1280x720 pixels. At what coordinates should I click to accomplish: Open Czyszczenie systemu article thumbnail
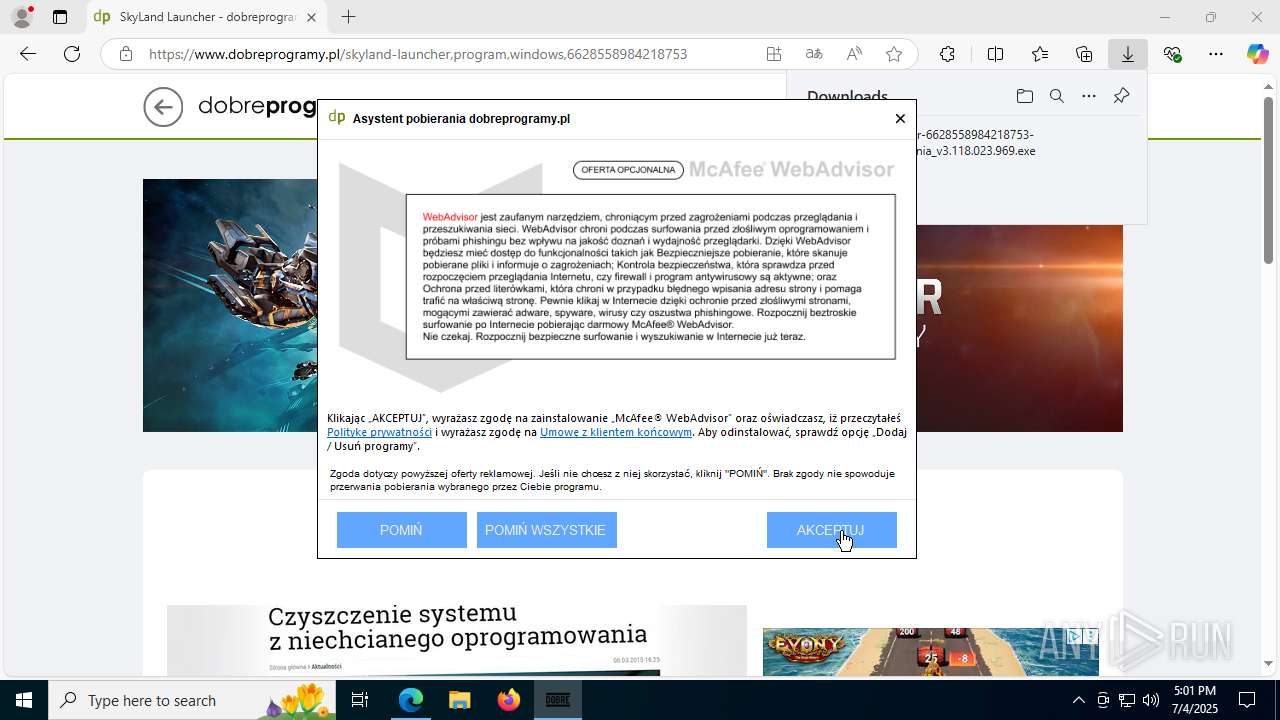click(x=457, y=640)
